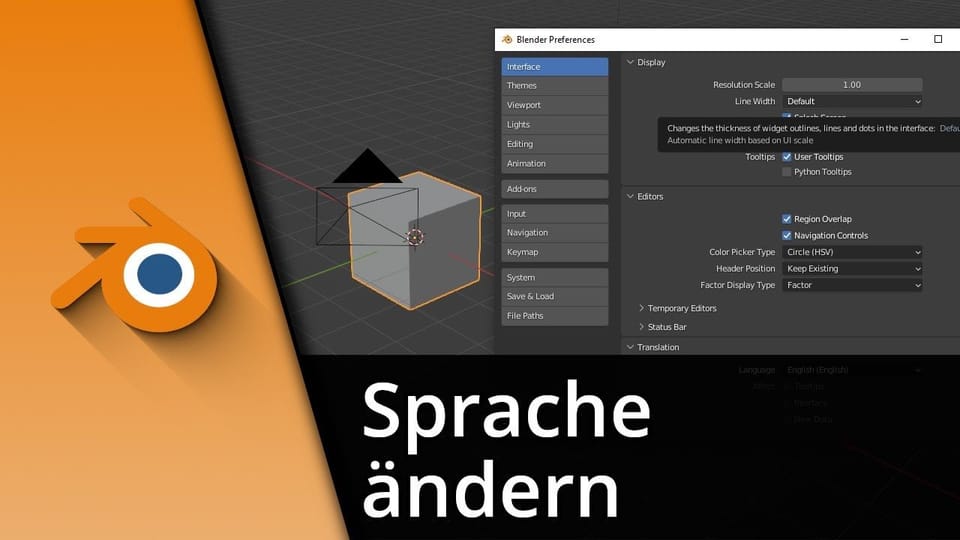
Task: Open the System preferences section
Action: point(555,277)
